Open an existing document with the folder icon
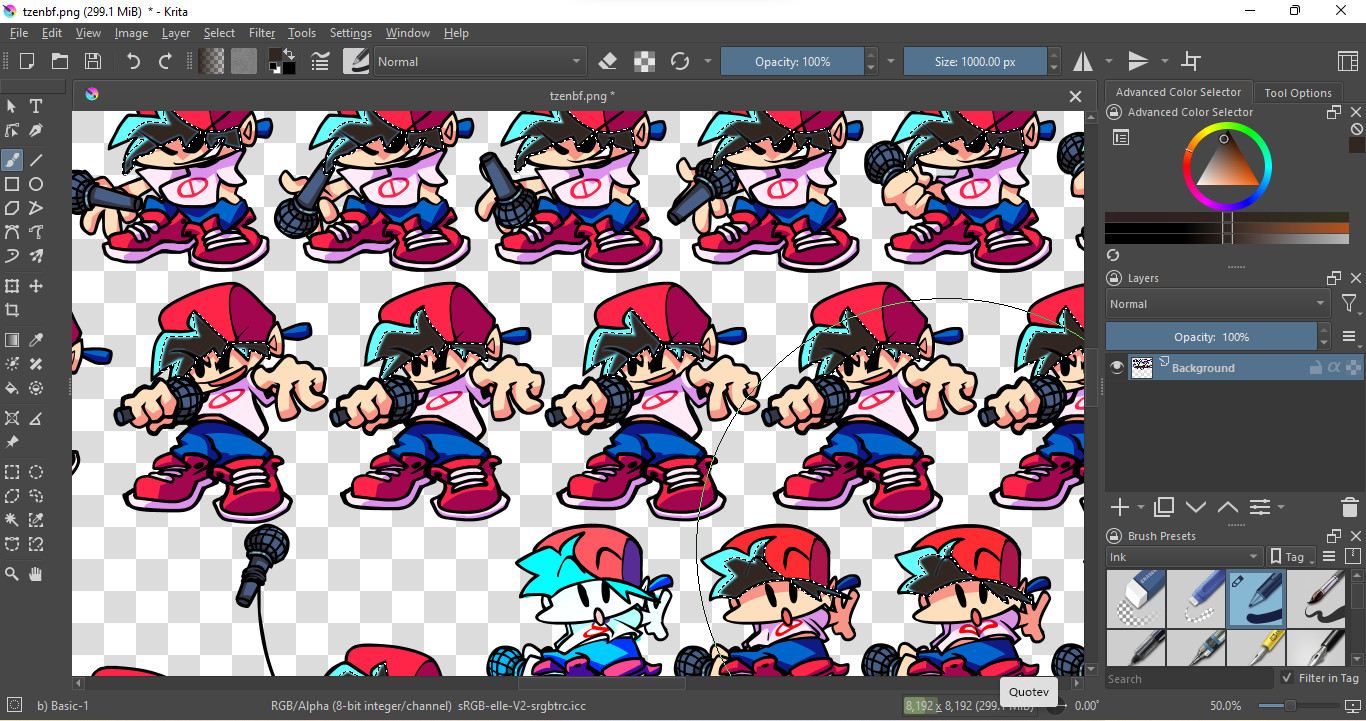 pos(60,62)
